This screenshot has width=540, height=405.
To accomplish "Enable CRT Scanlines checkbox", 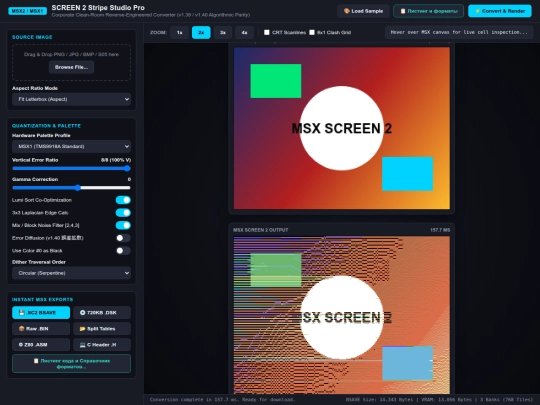I will [267, 32].
